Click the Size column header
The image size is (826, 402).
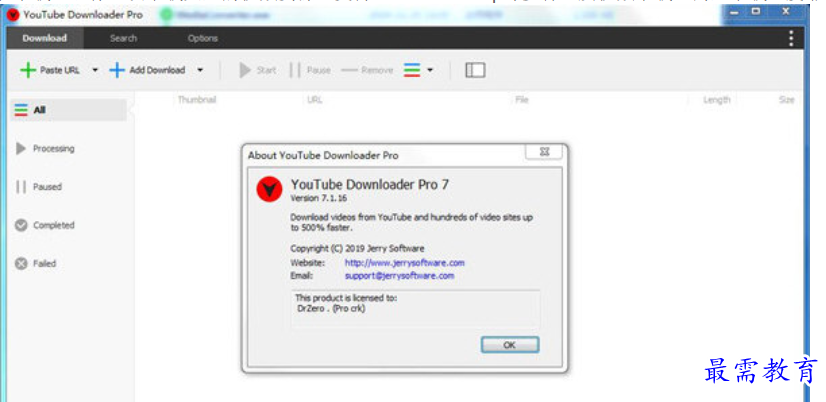[x=786, y=100]
